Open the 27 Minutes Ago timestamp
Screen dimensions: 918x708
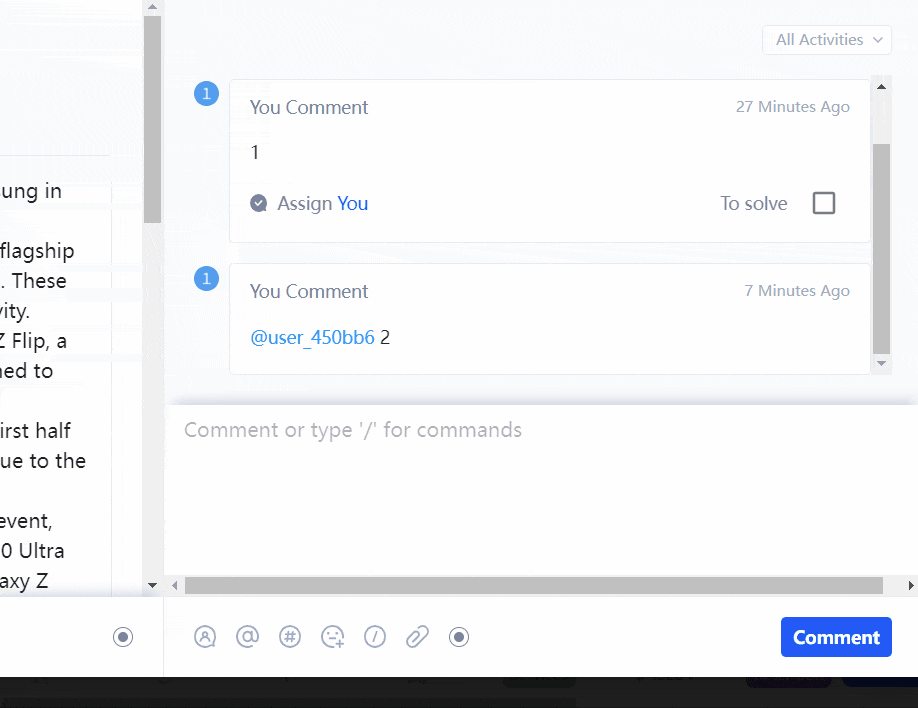pos(793,107)
